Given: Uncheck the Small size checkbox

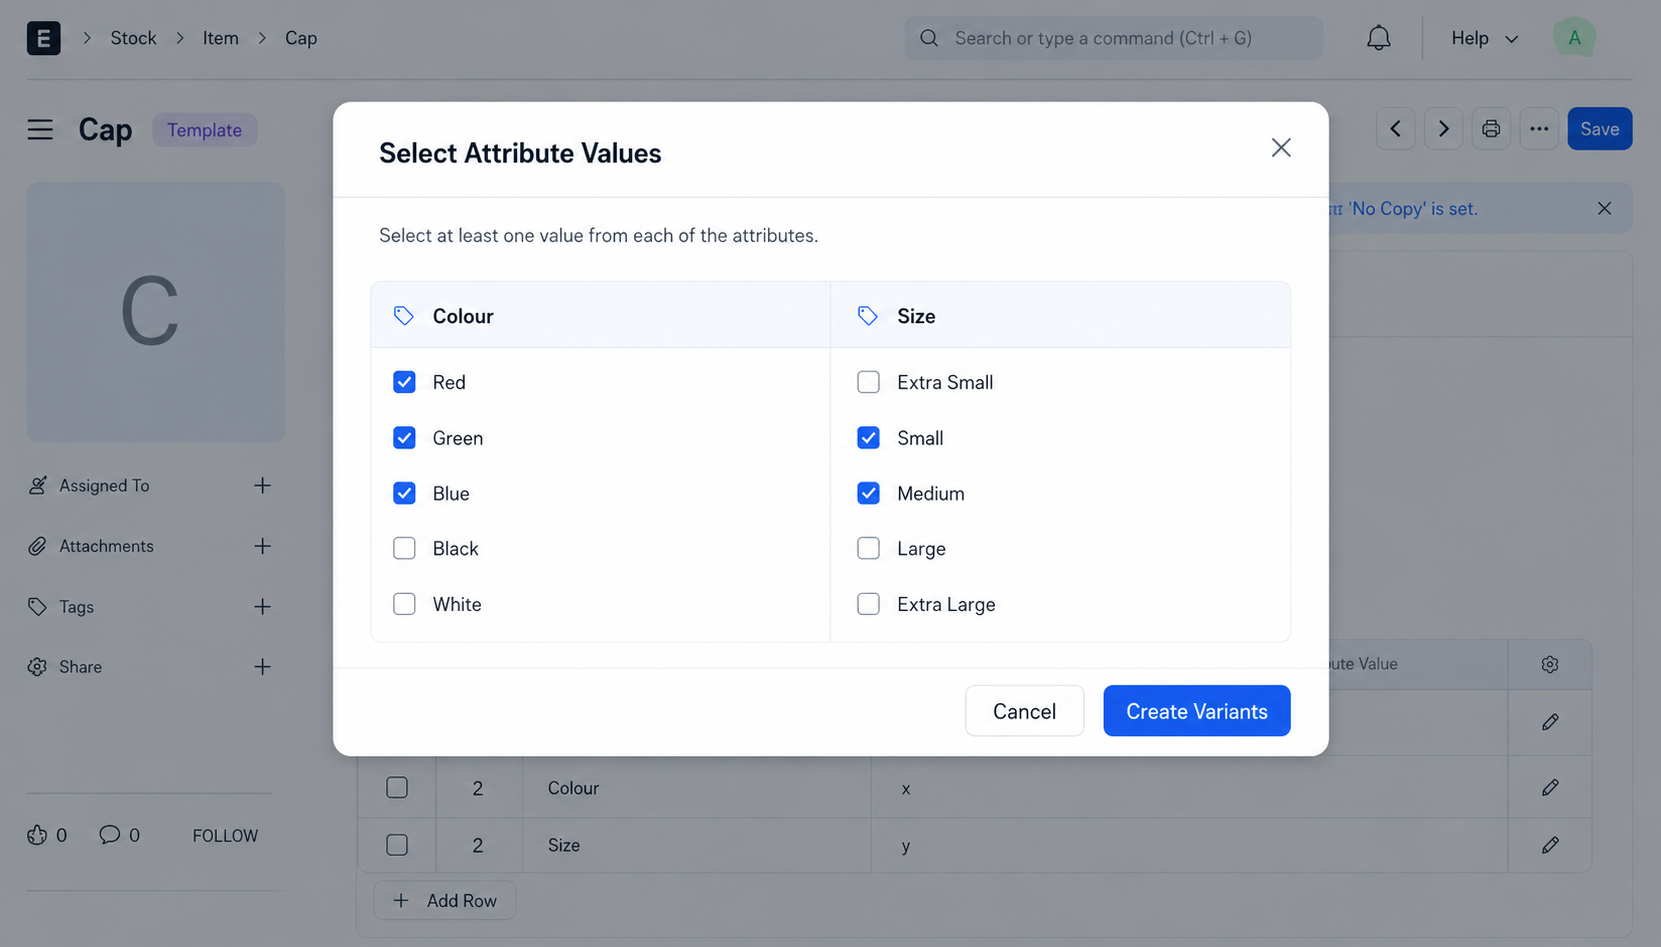Looking at the screenshot, I should tap(868, 438).
